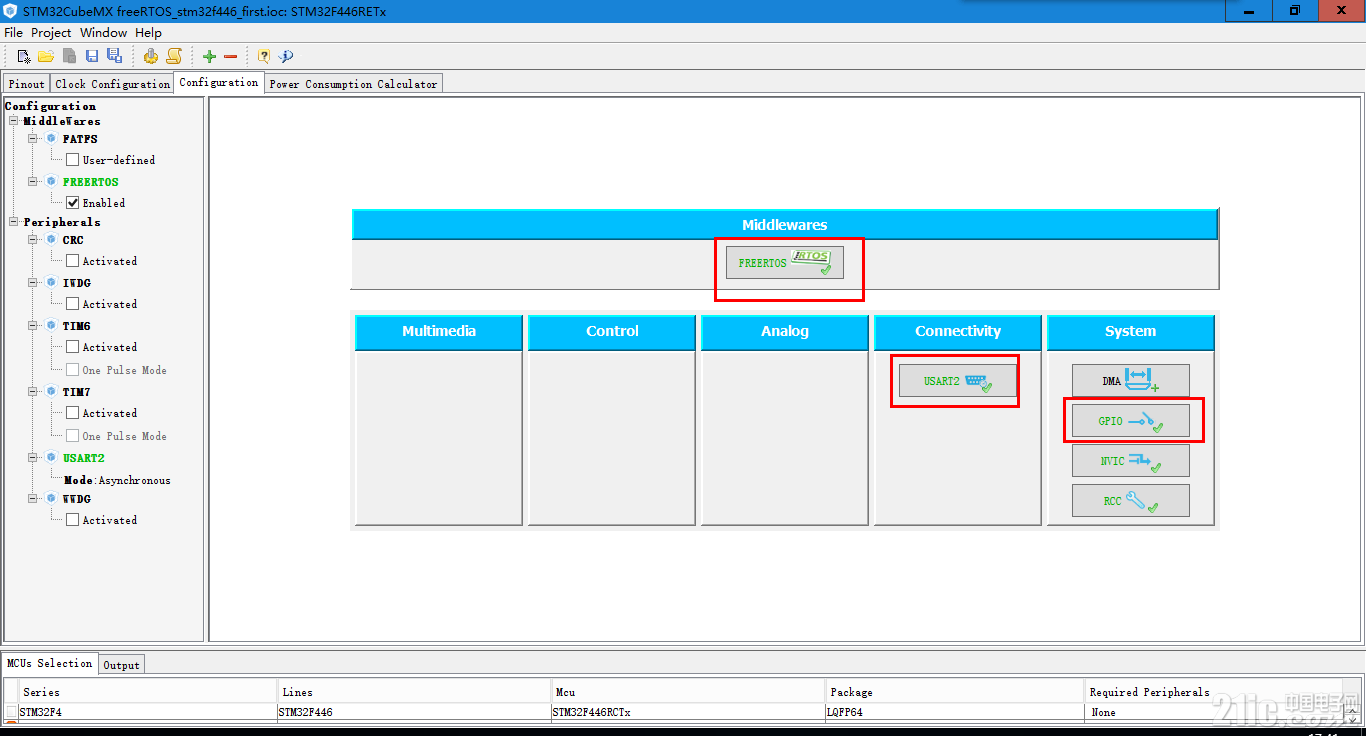Click the New Project toolbar icon
1366x736 pixels.
click(x=25, y=56)
